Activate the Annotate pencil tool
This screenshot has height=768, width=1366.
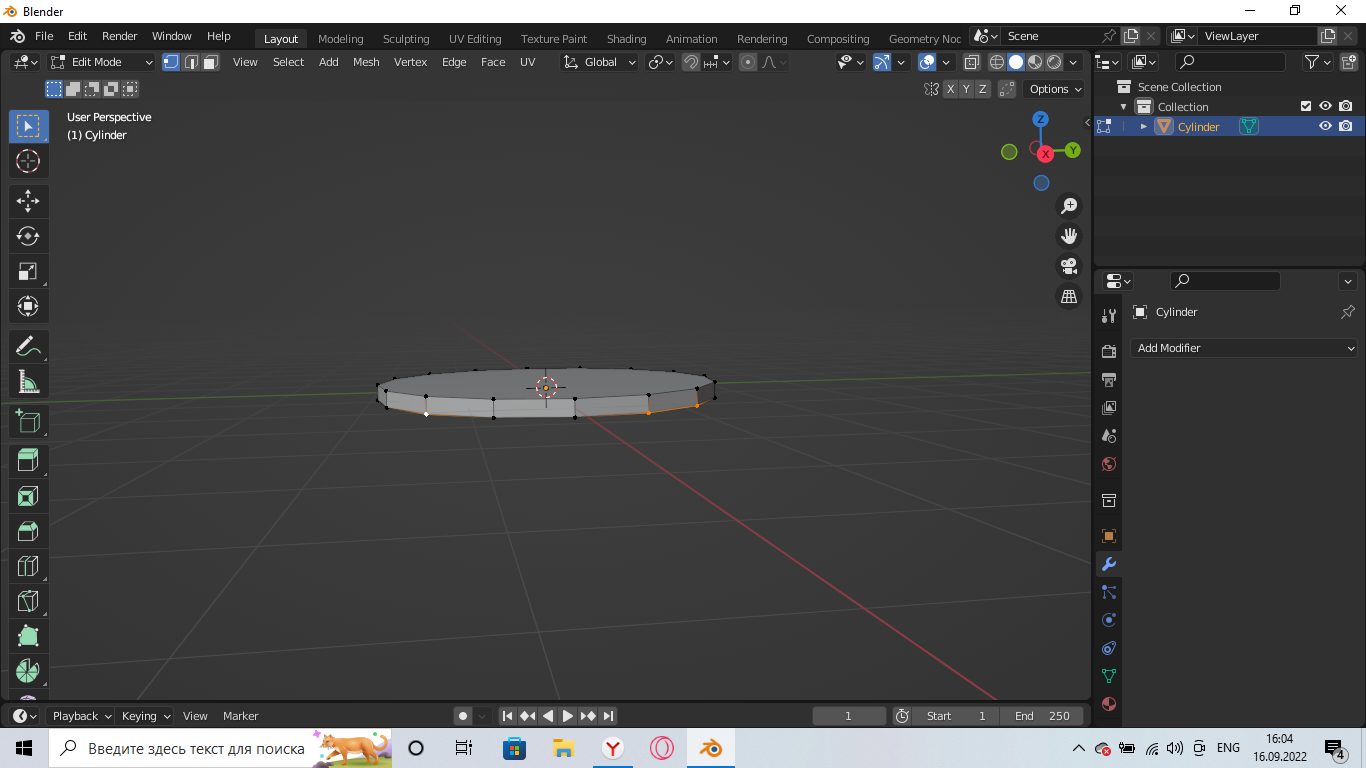tap(28, 346)
